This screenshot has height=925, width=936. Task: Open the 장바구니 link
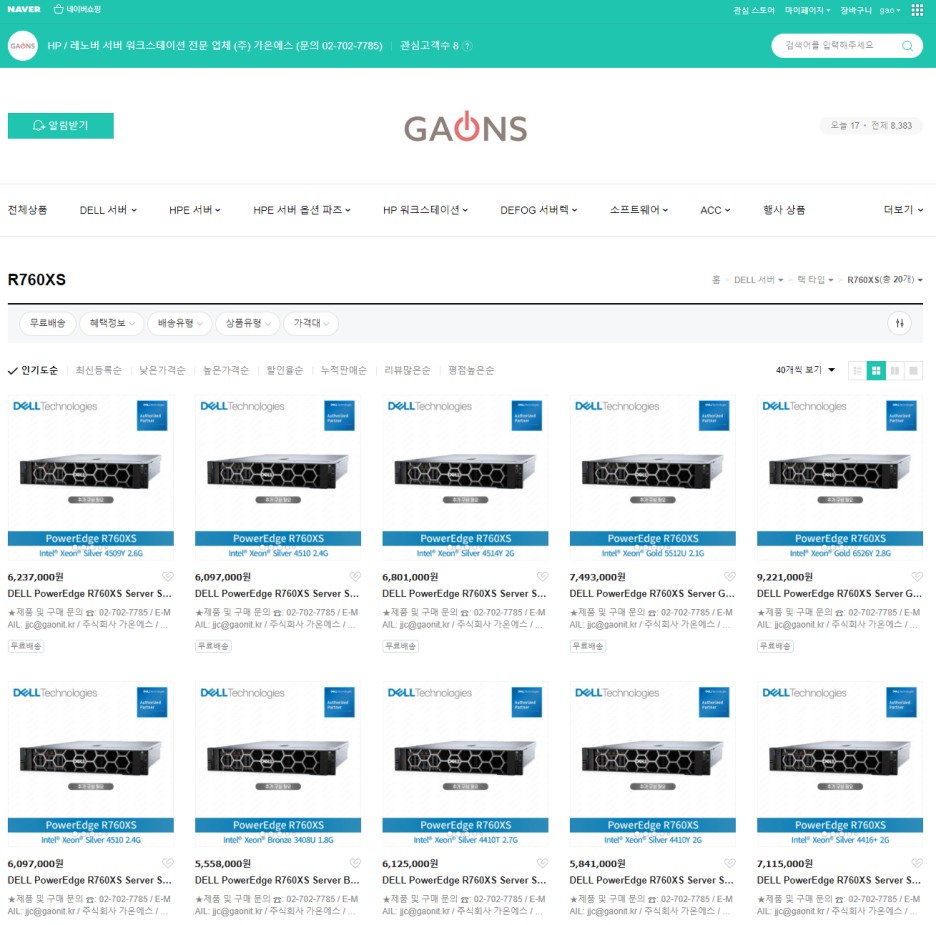(x=855, y=10)
